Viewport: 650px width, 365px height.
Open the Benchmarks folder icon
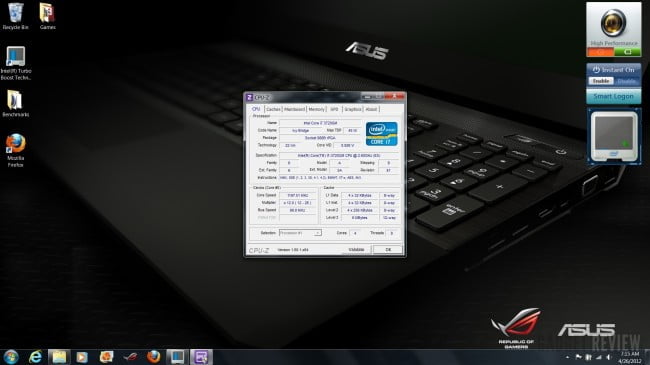point(15,104)
